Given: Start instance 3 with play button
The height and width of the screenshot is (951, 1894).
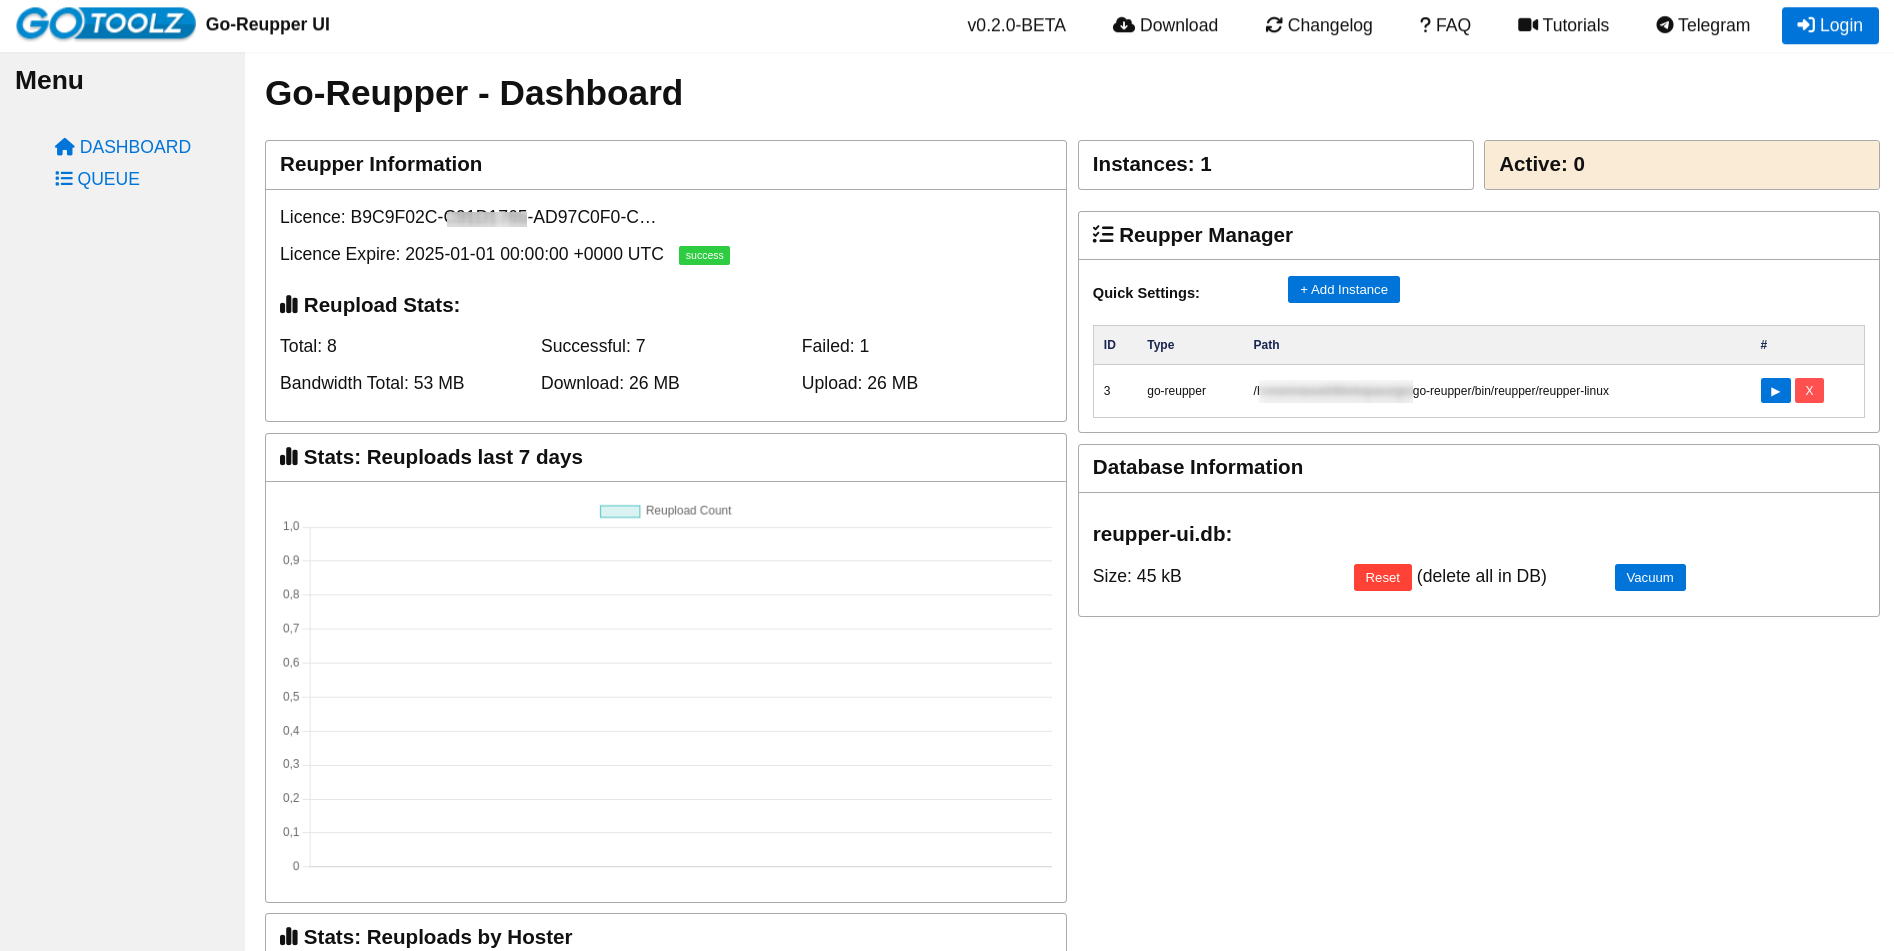Looking at the screenshot, I should click(x=1775, y=391).
